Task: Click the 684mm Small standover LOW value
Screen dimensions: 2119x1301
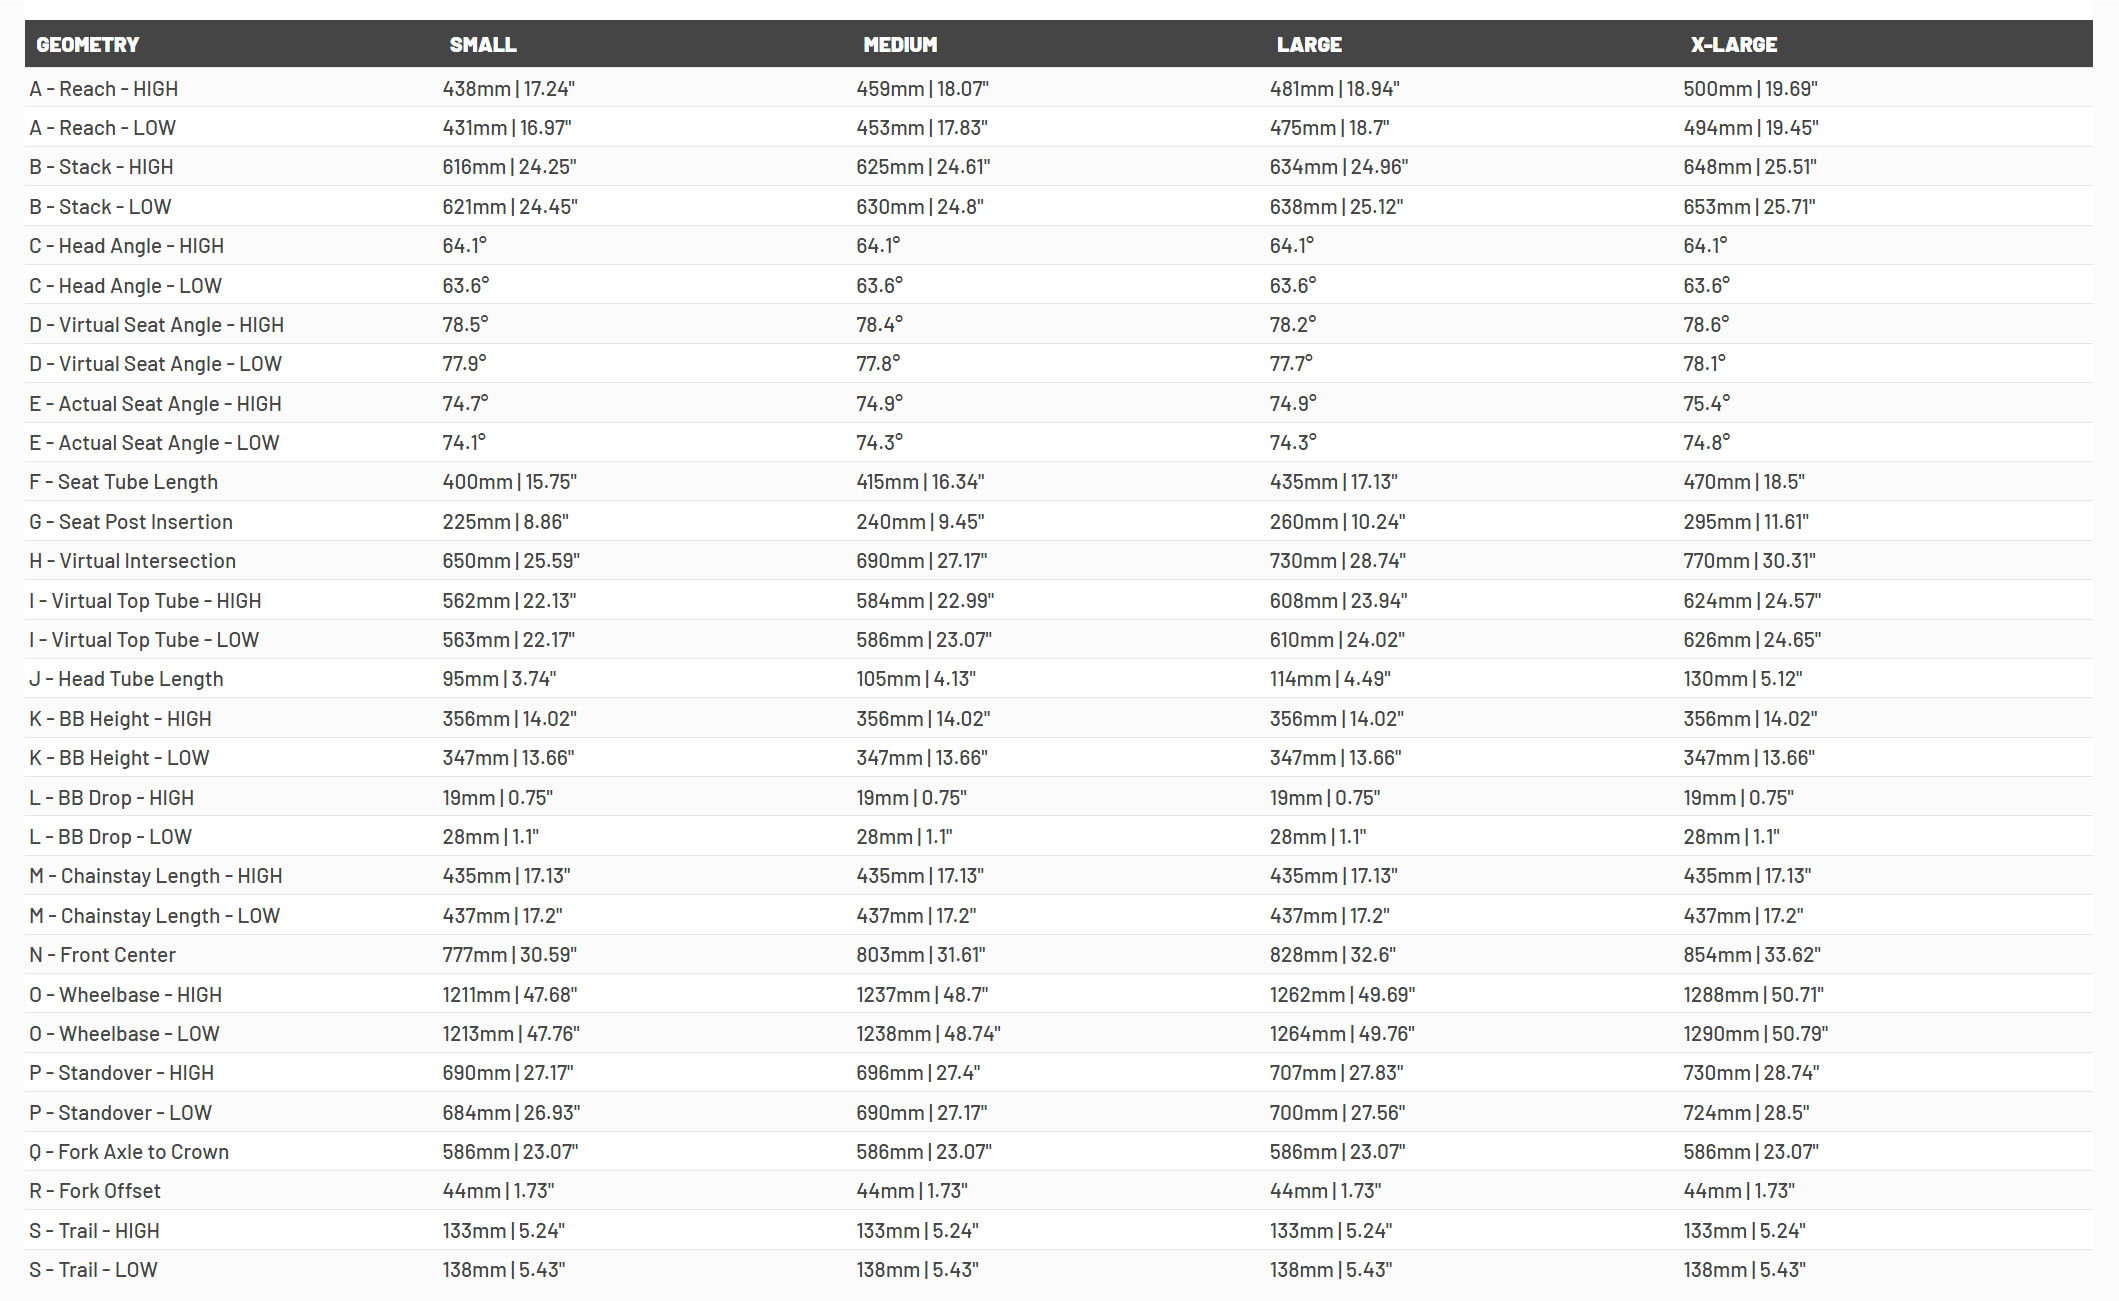Action: [511, 1113]
